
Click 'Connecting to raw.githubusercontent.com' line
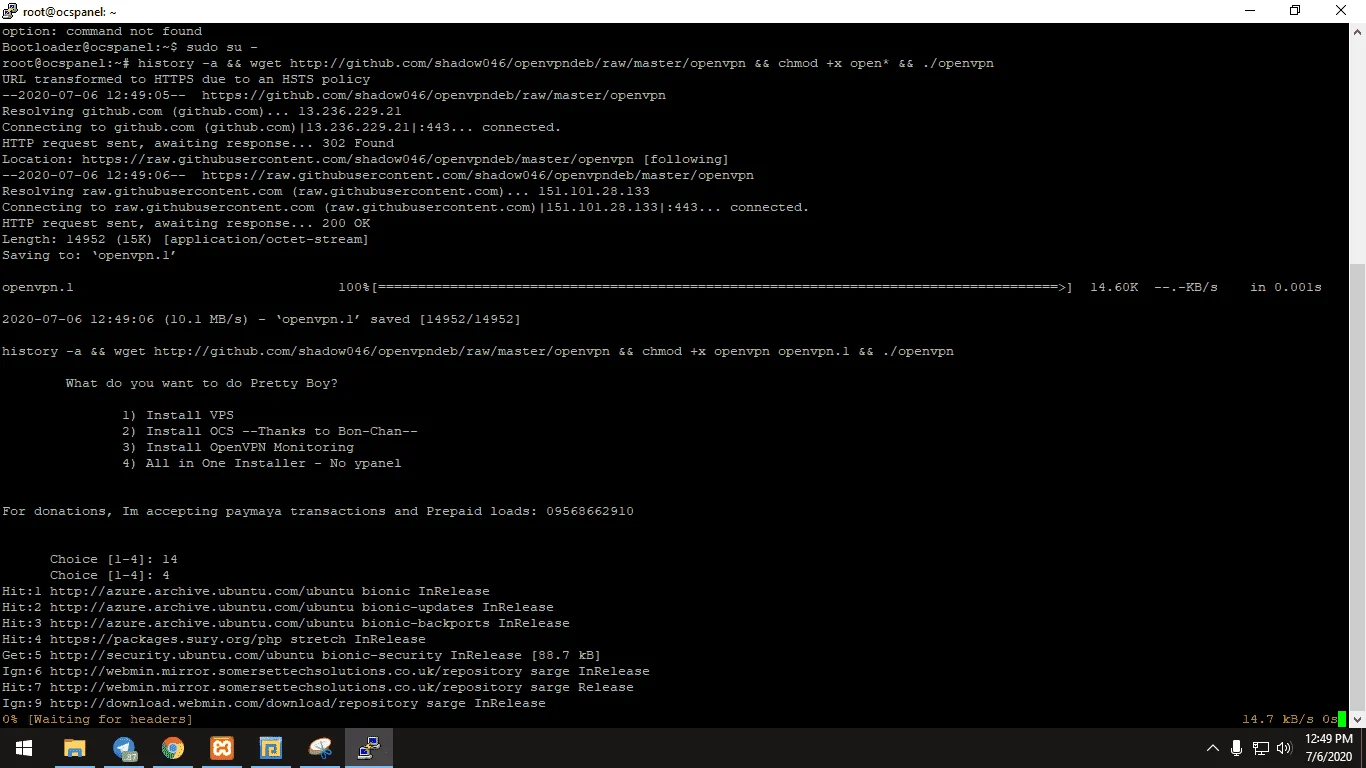click(406, 207)
